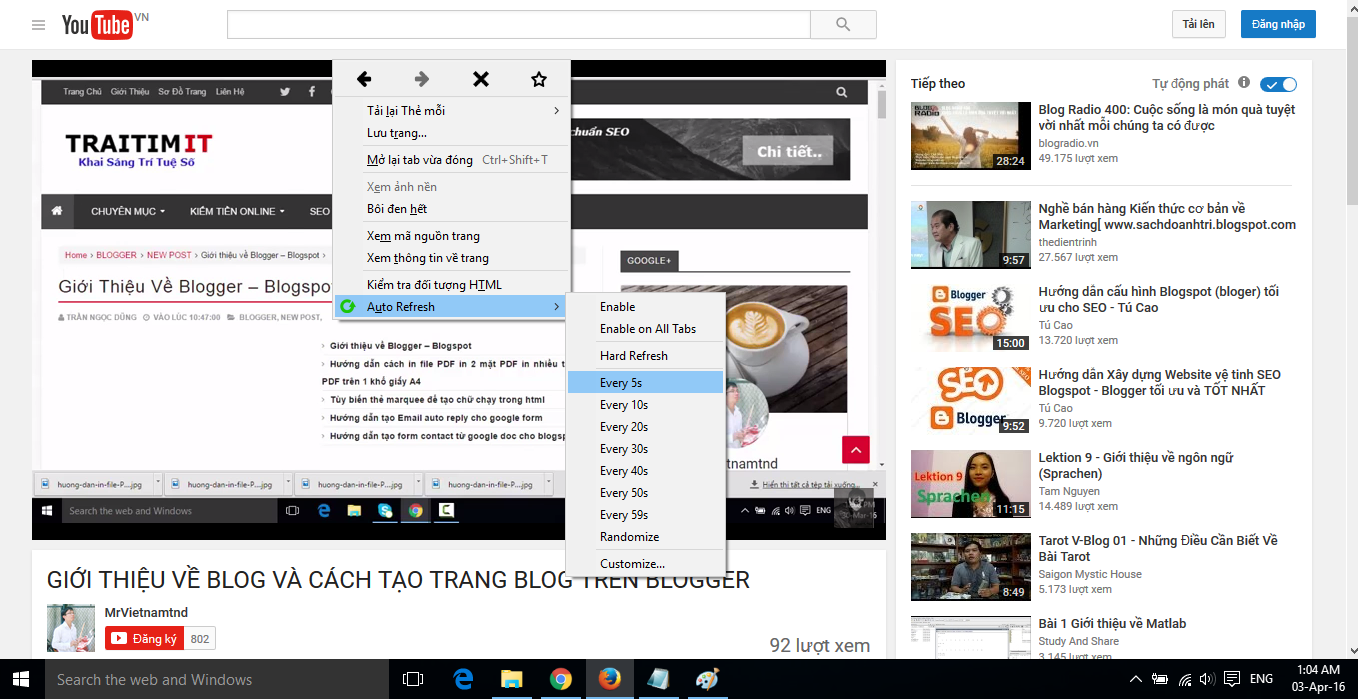Screen dimensions: 1358x699
Task: Click the green Auto Refresh icon
Action: coord(348,306)
